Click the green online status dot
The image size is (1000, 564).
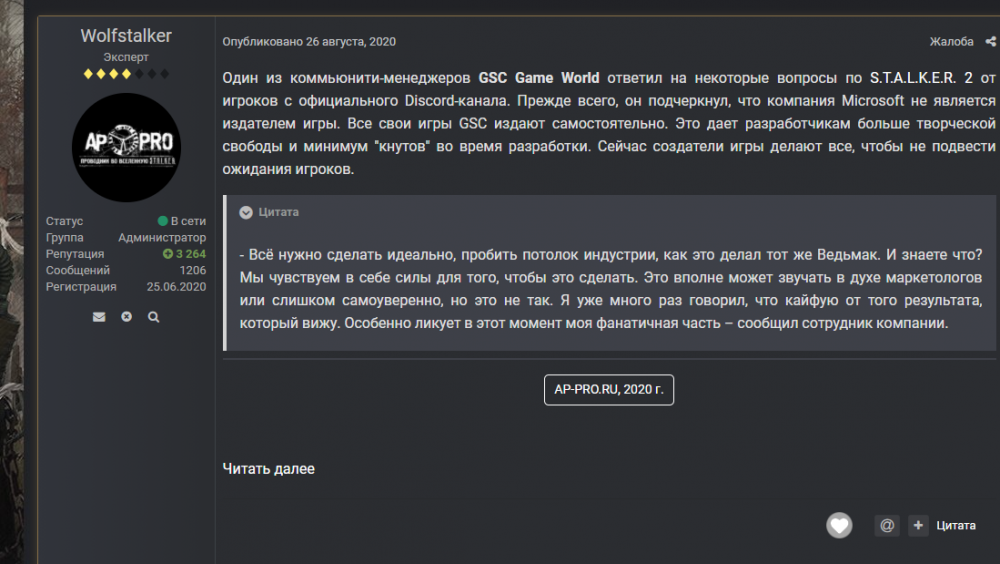click(x=162, y=221)
